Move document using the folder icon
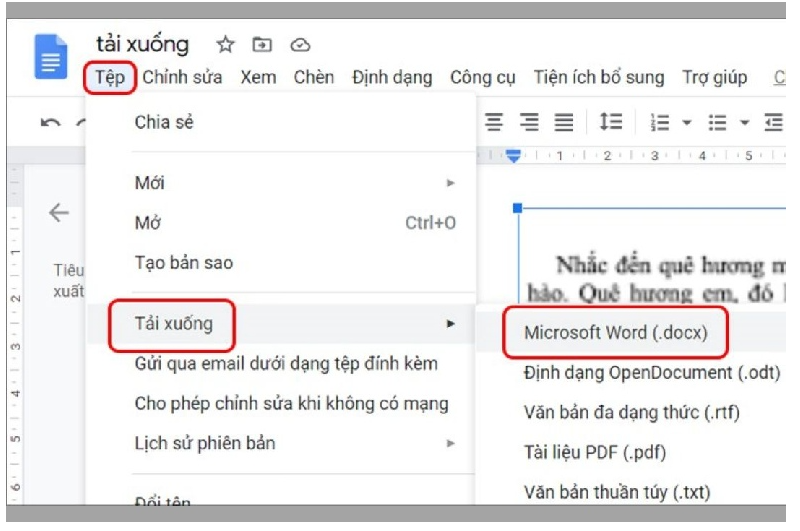 (262, 45)
